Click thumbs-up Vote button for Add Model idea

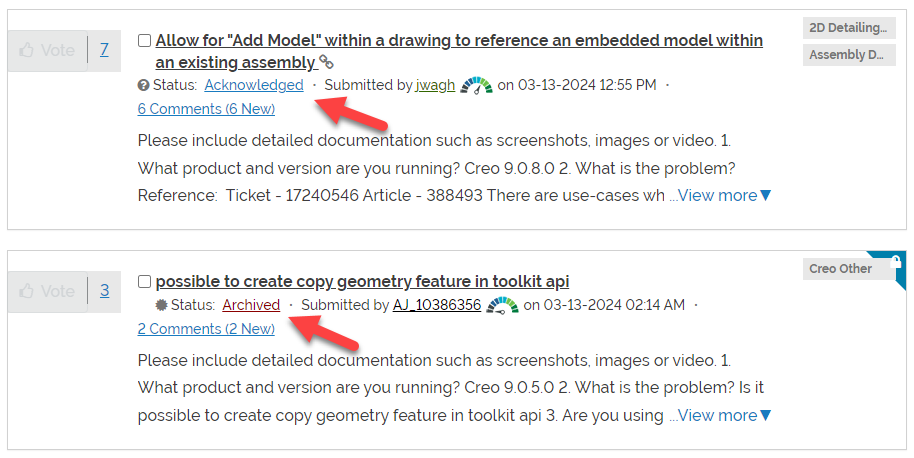(x=47, y=51)
